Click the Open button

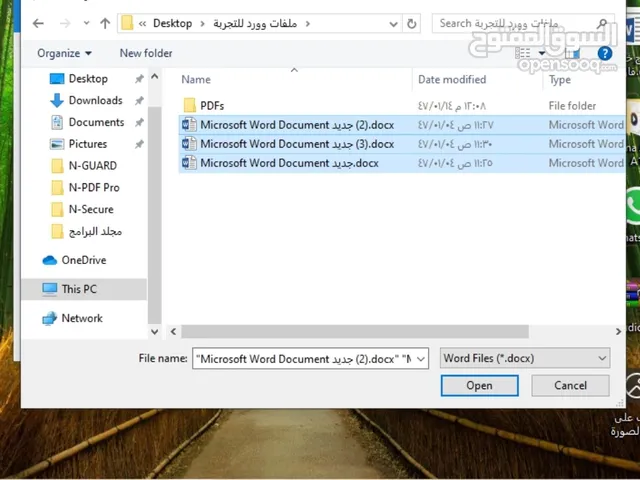[x=480, y=386]
